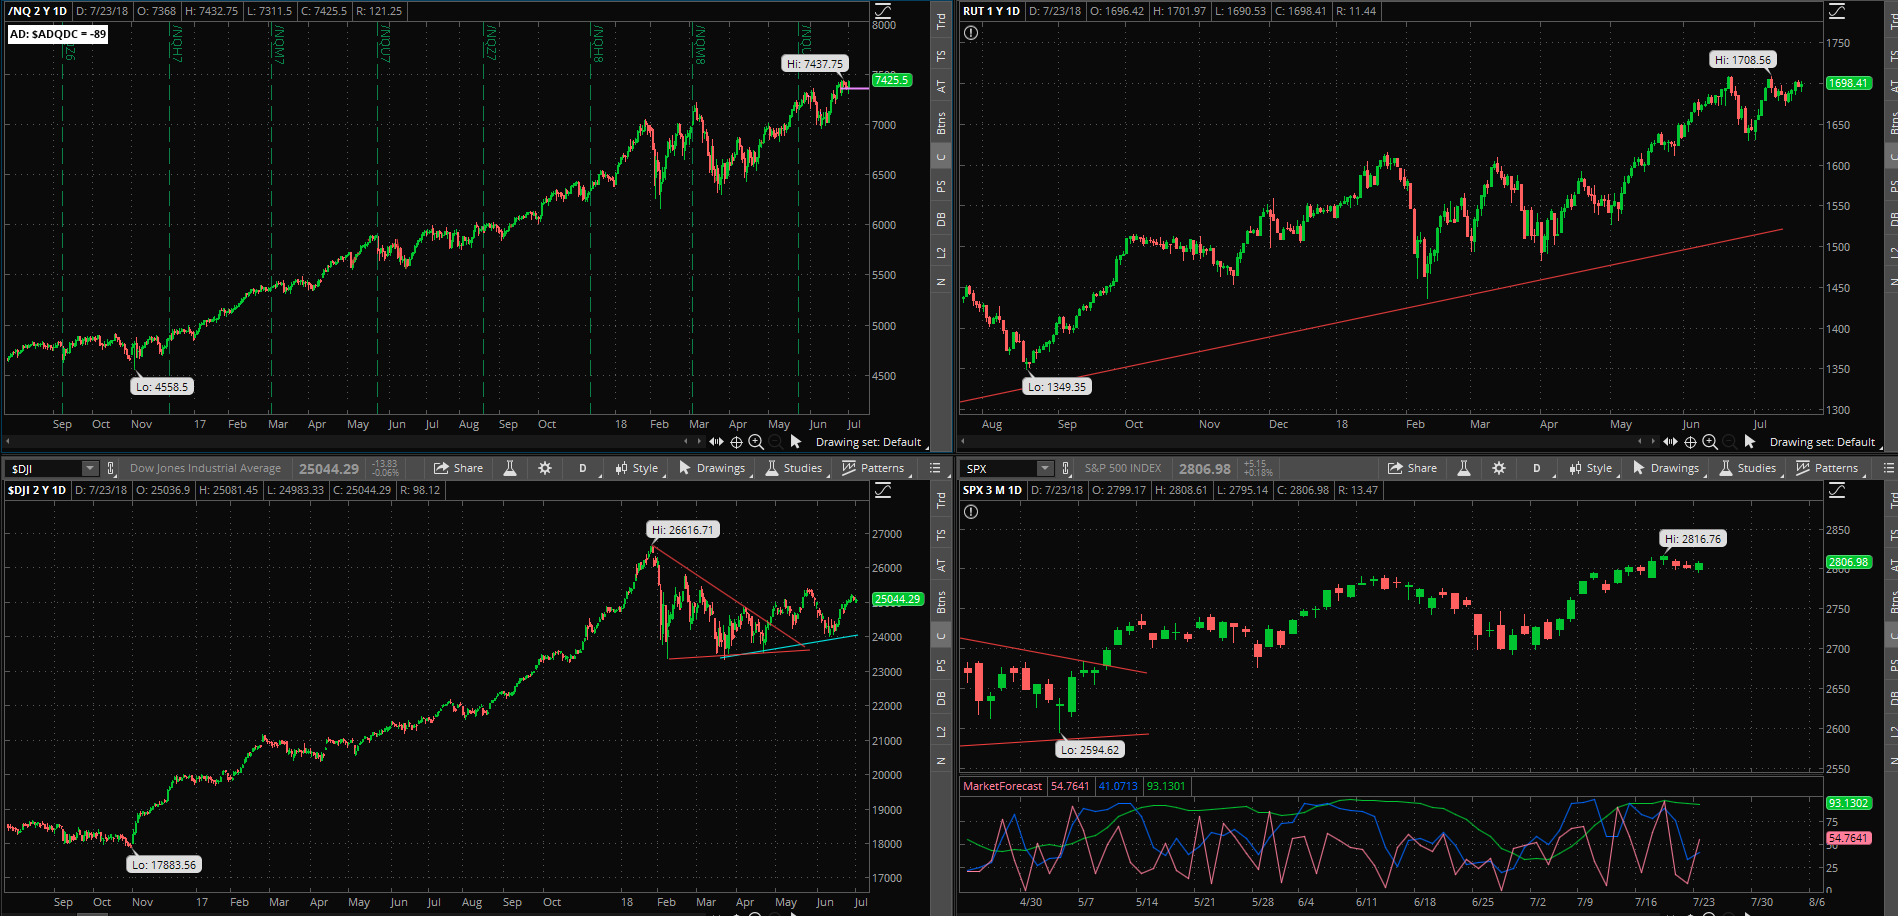Click the beaker icon in the SPX toolbar
1898x916 pixels.
pos(1464,468)
